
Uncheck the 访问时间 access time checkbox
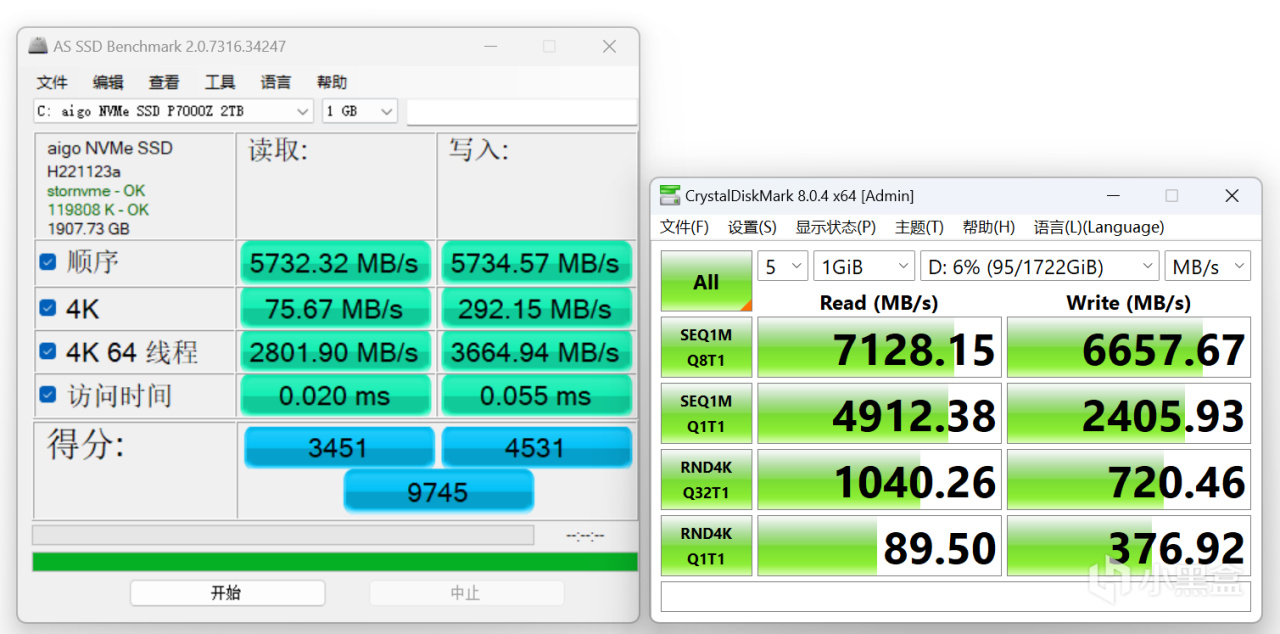tap(47, 395)
